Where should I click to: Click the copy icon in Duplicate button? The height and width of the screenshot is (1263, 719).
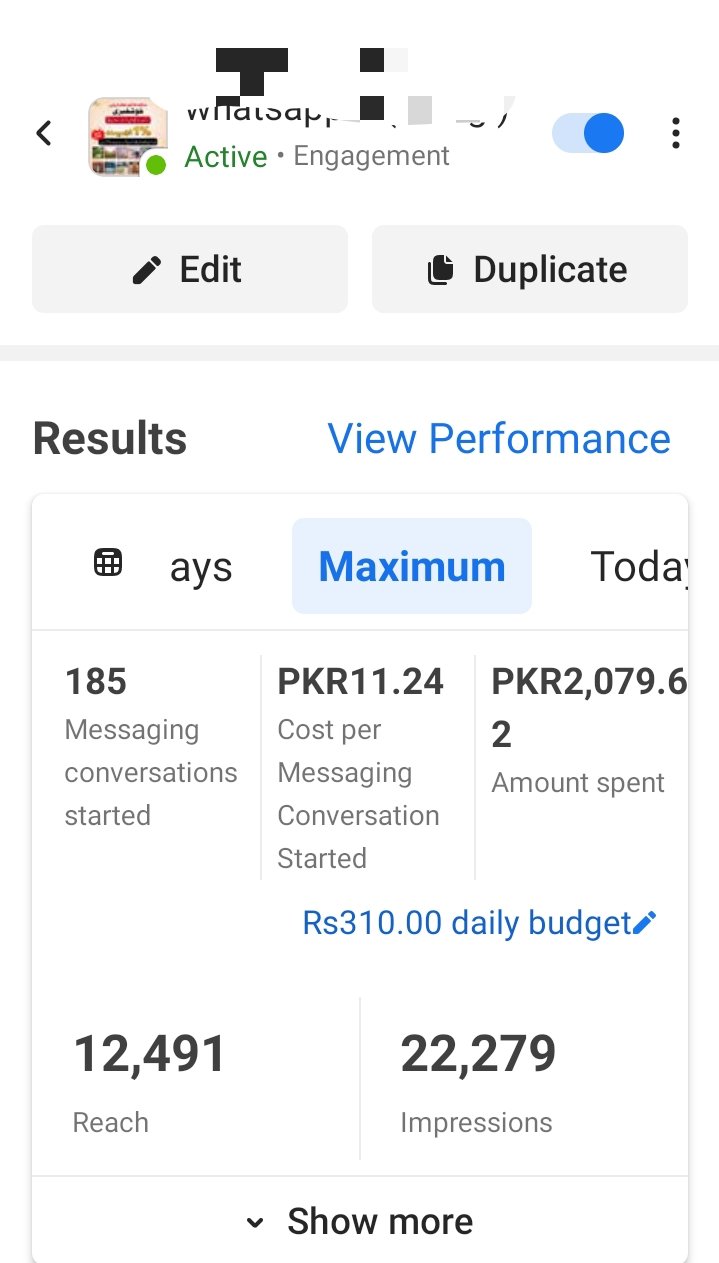pos(440,270)
